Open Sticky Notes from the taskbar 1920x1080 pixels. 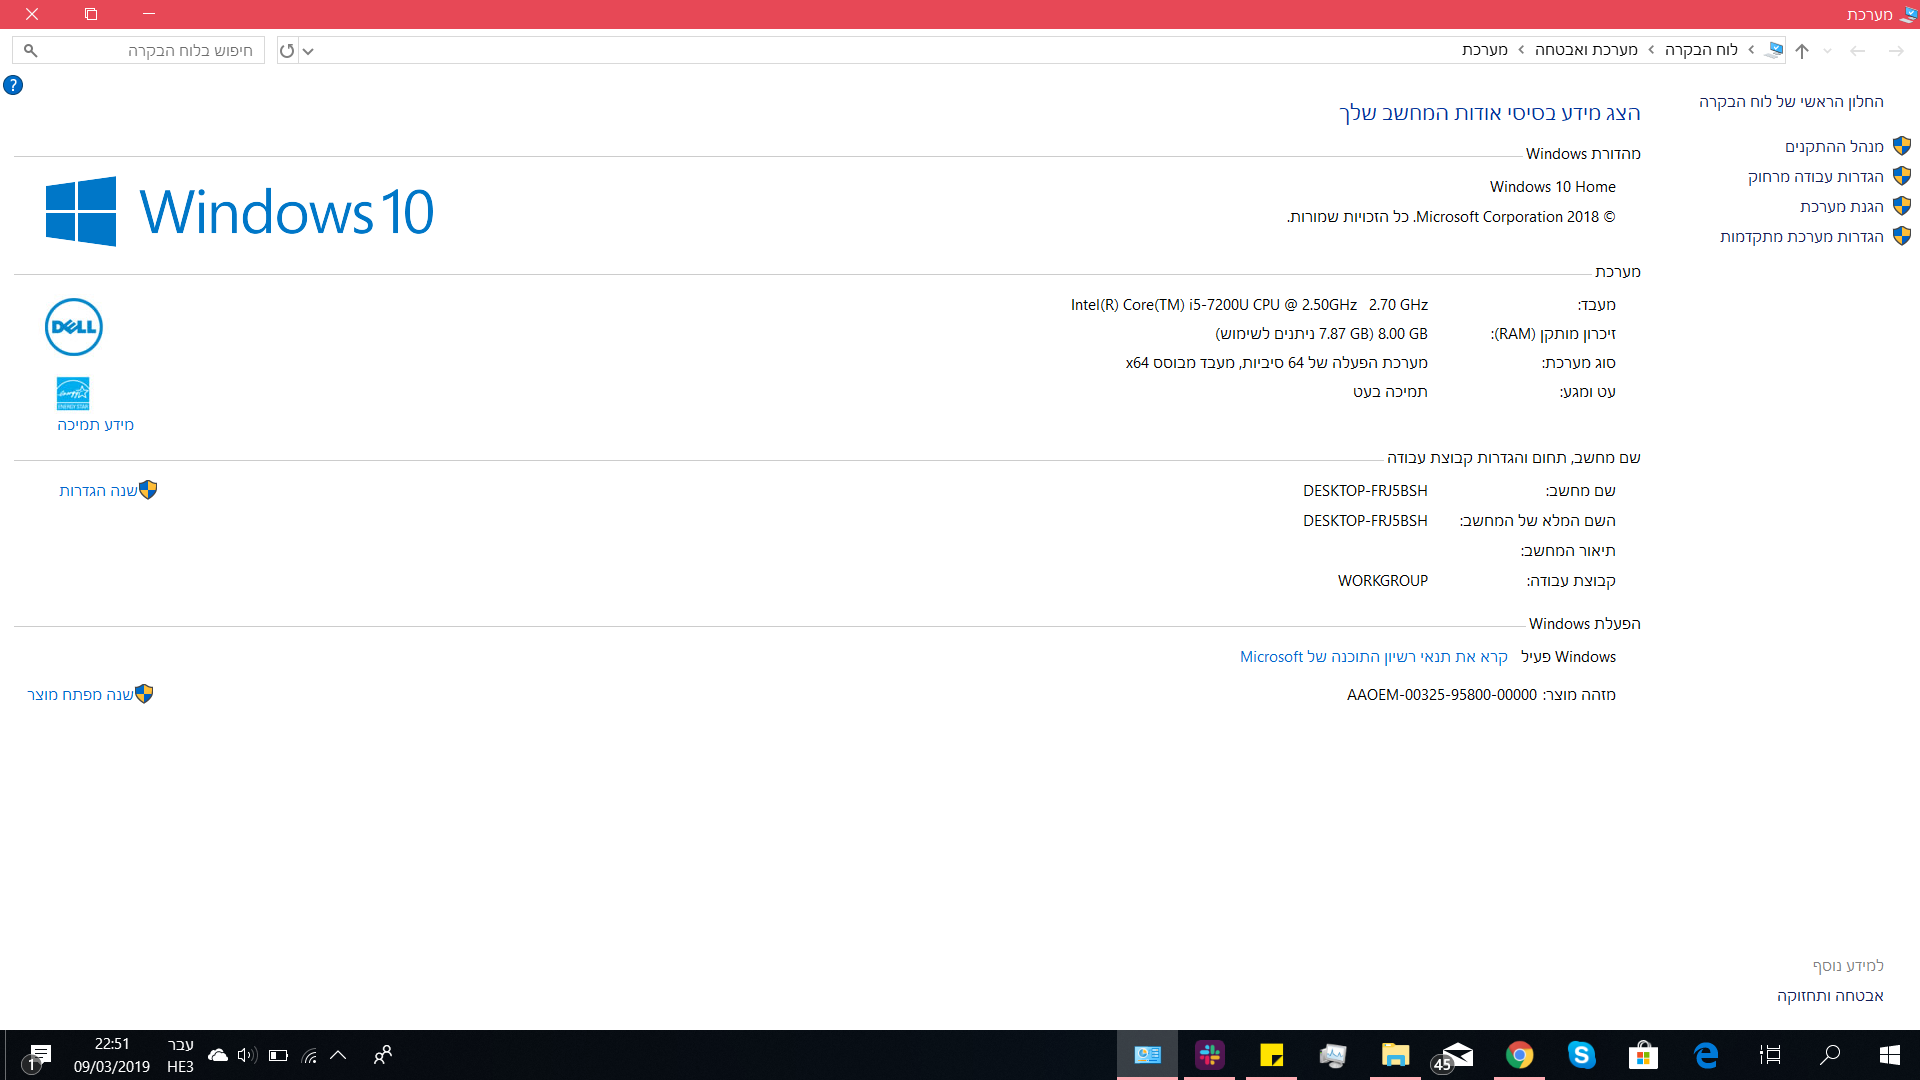(x=1271, y=1055)
